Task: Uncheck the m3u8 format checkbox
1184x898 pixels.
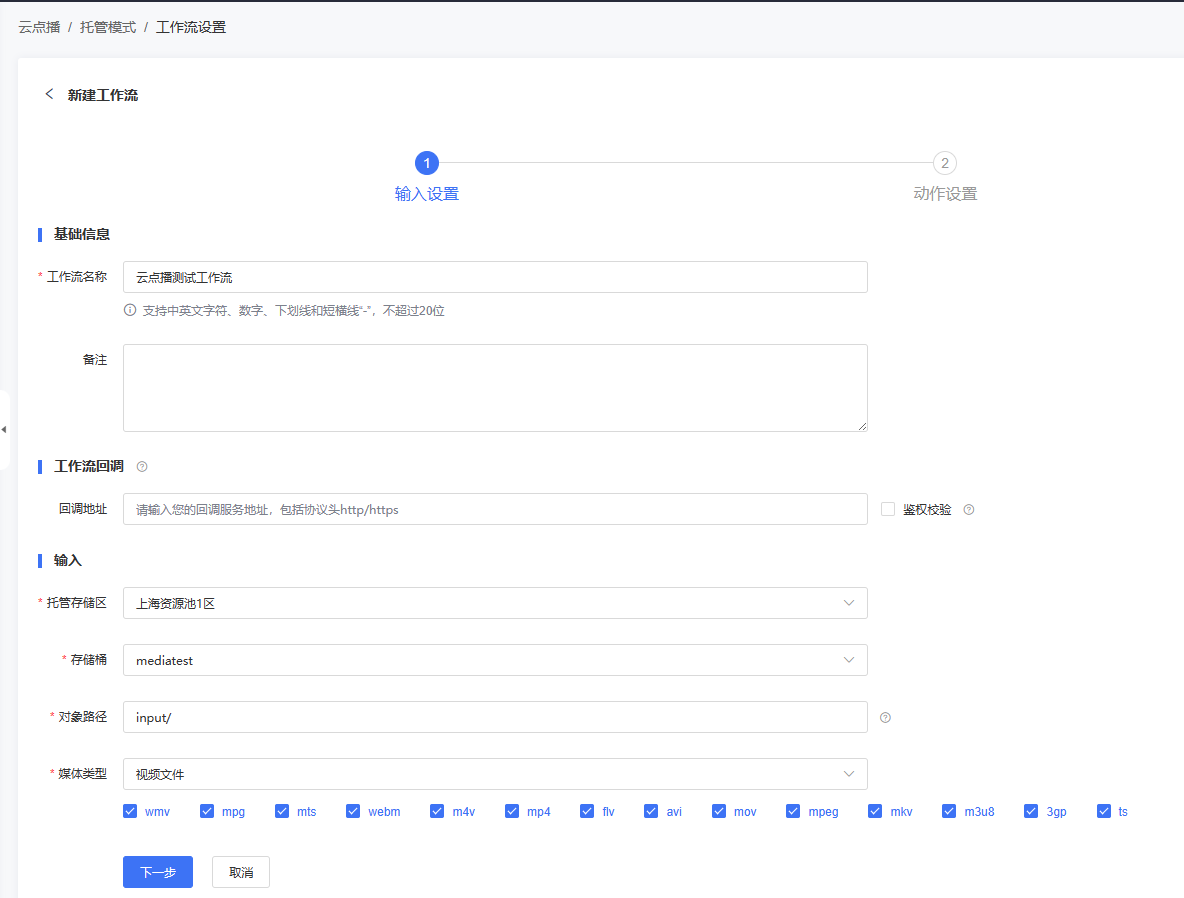Action: click(x=949, y=811)
